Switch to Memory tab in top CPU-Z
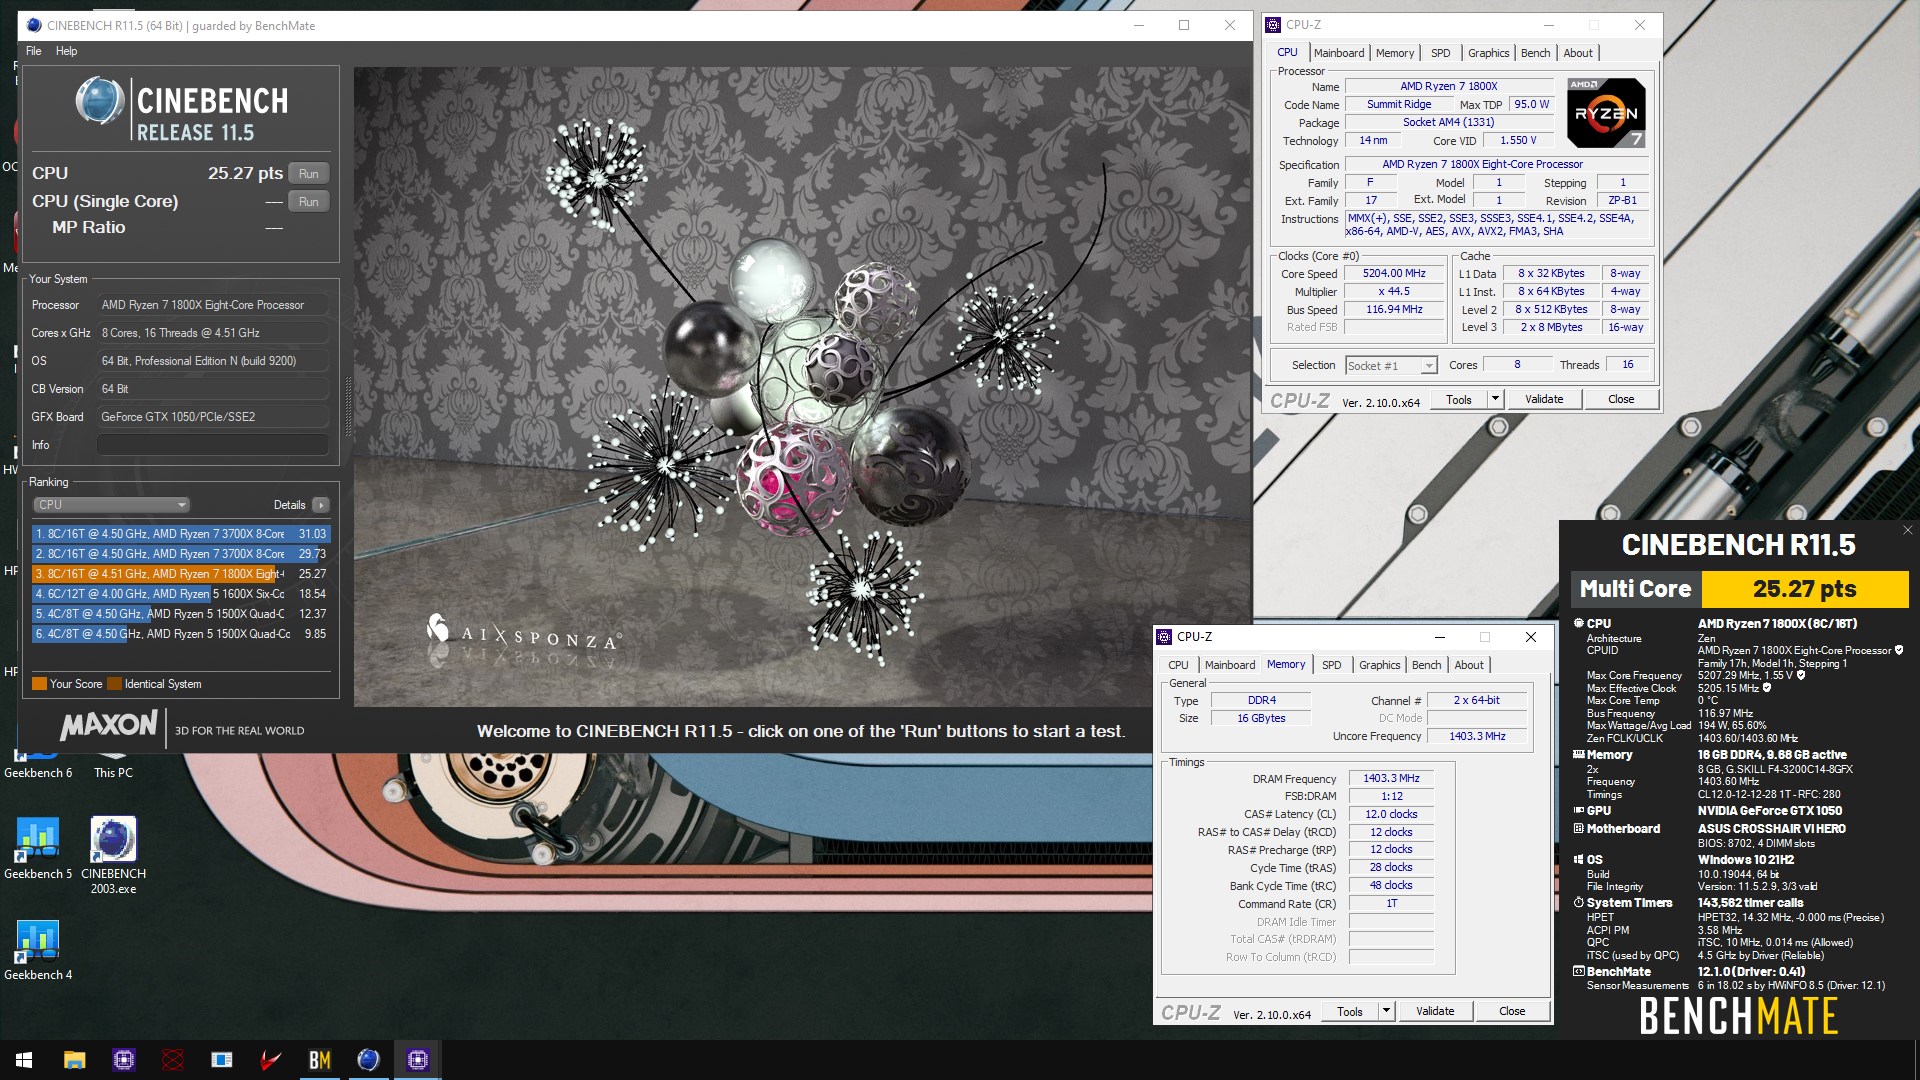The width and height of the screenshot is (1920, 1080). pos(1394,53)
